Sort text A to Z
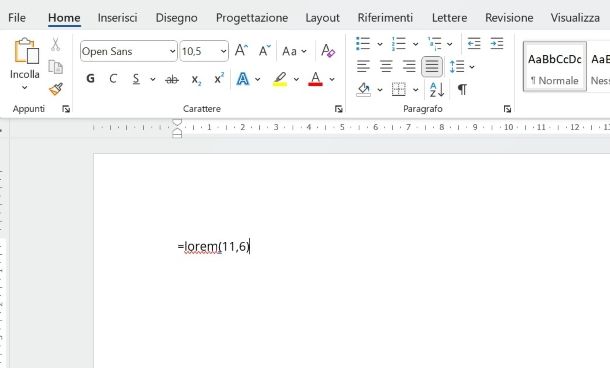 [436, 89]
